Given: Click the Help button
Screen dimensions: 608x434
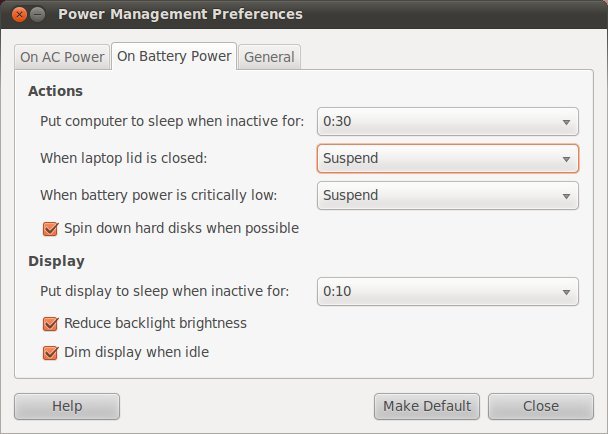Looking at the screenshot, I should [x=67, y=406].
